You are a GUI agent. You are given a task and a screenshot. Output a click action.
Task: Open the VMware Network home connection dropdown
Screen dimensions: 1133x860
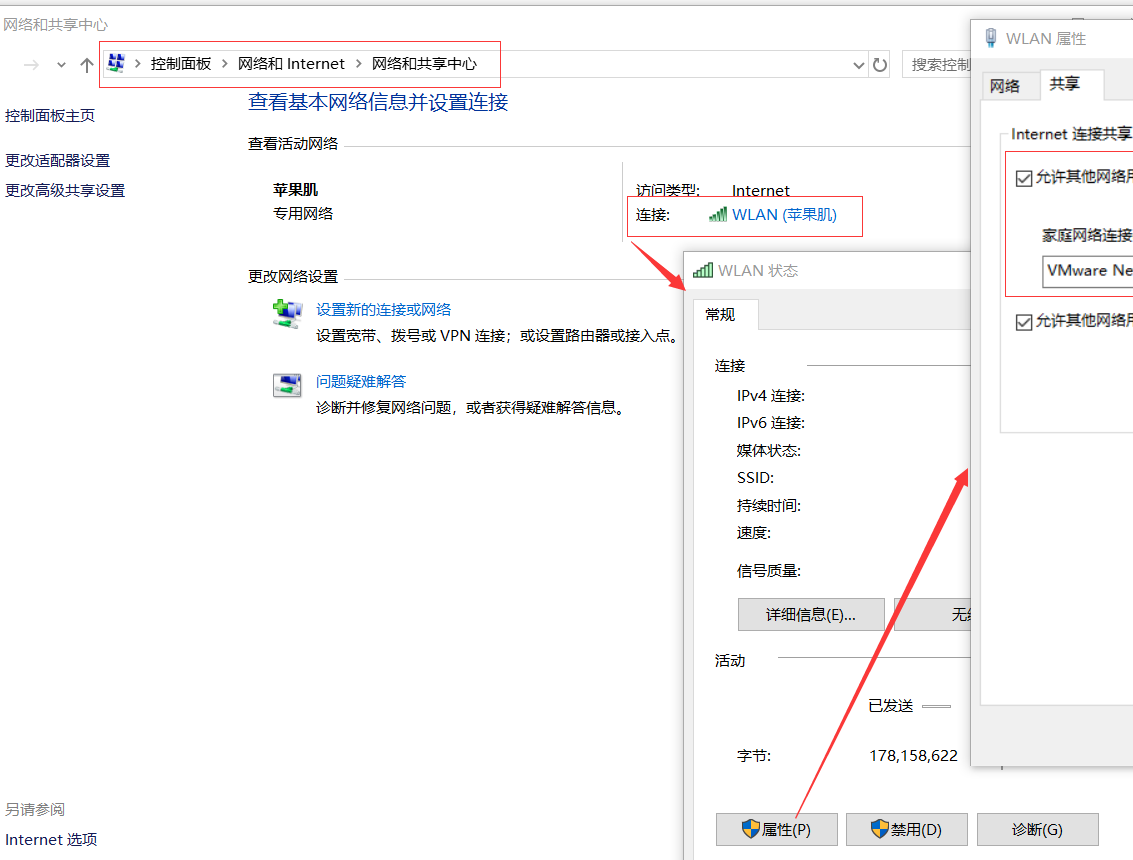(1090, 271)
